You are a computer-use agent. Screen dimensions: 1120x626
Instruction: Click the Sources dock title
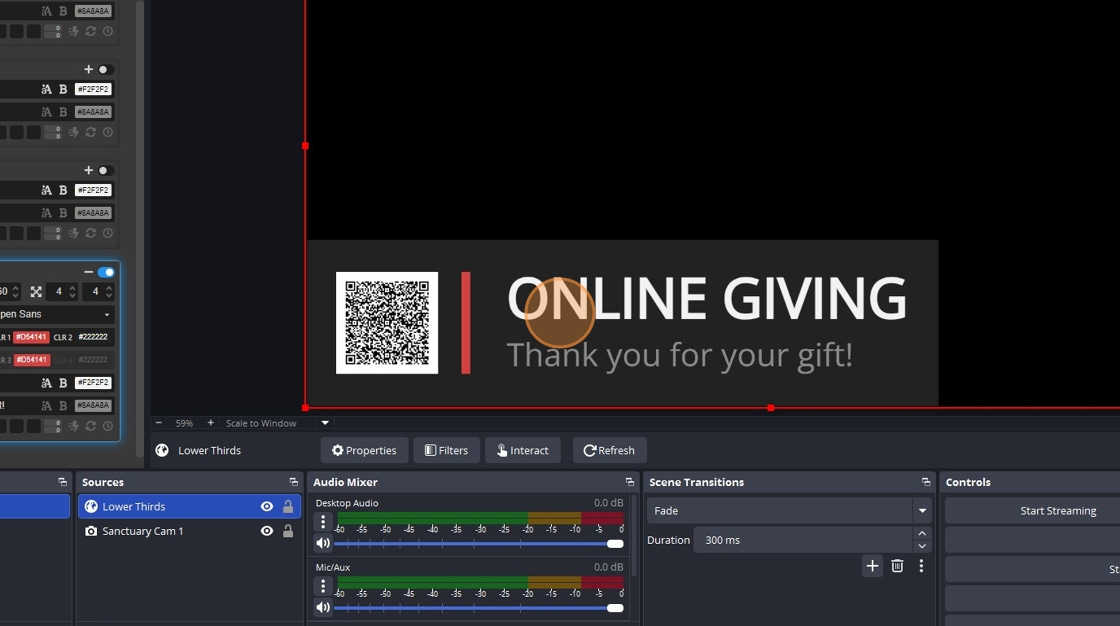pyautogui.click(x=103, y=482)
